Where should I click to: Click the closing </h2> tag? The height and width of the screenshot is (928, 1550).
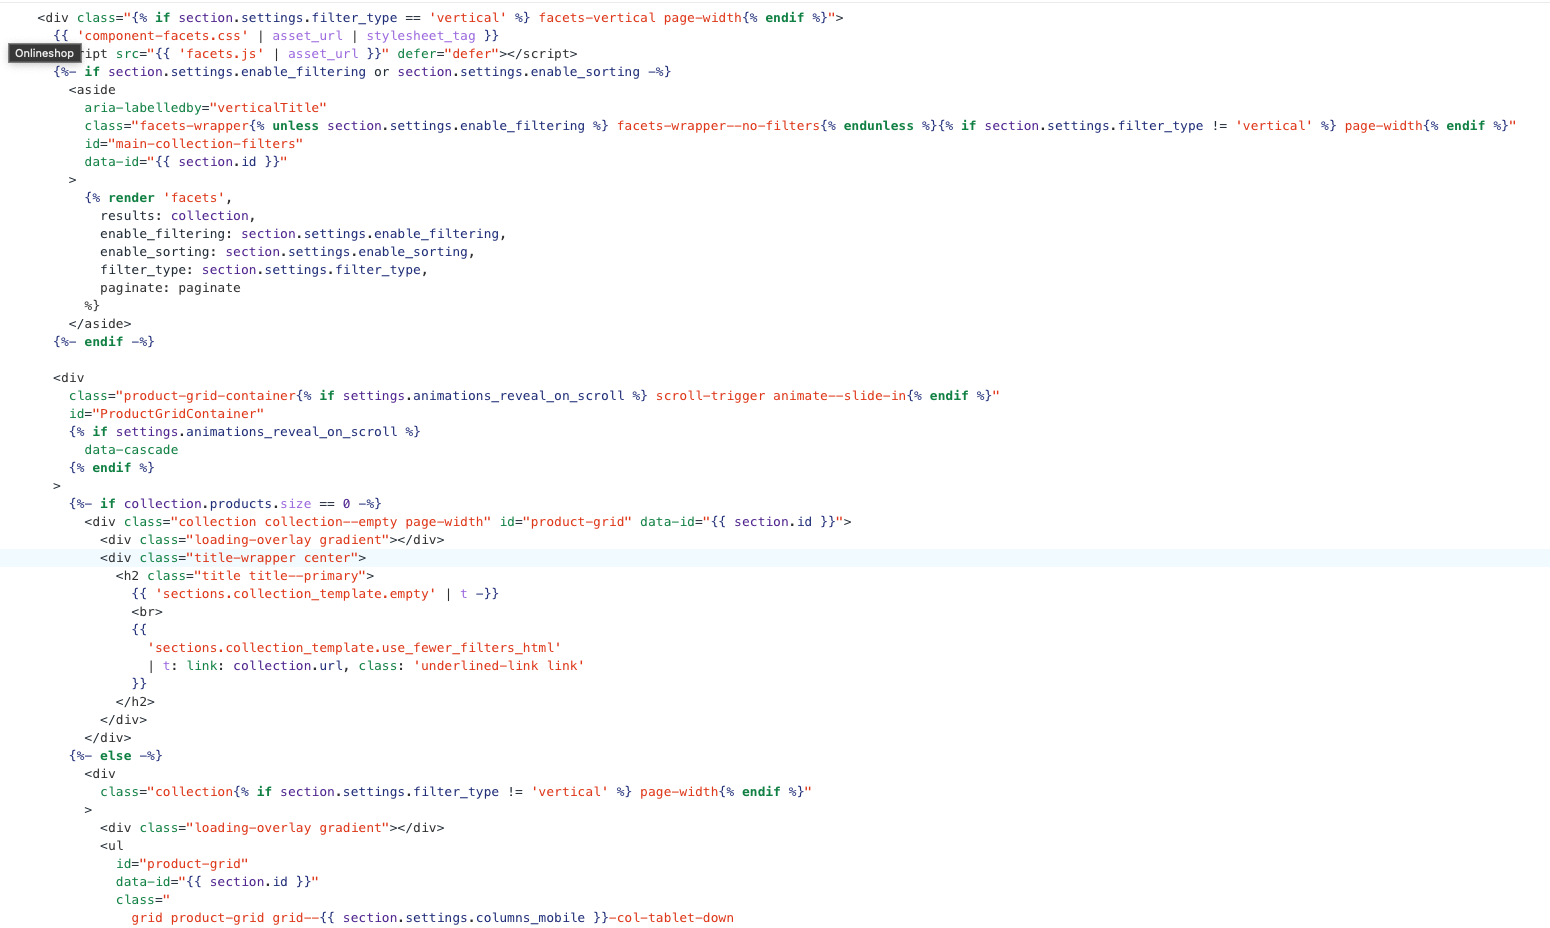click(x=135, y=702)
